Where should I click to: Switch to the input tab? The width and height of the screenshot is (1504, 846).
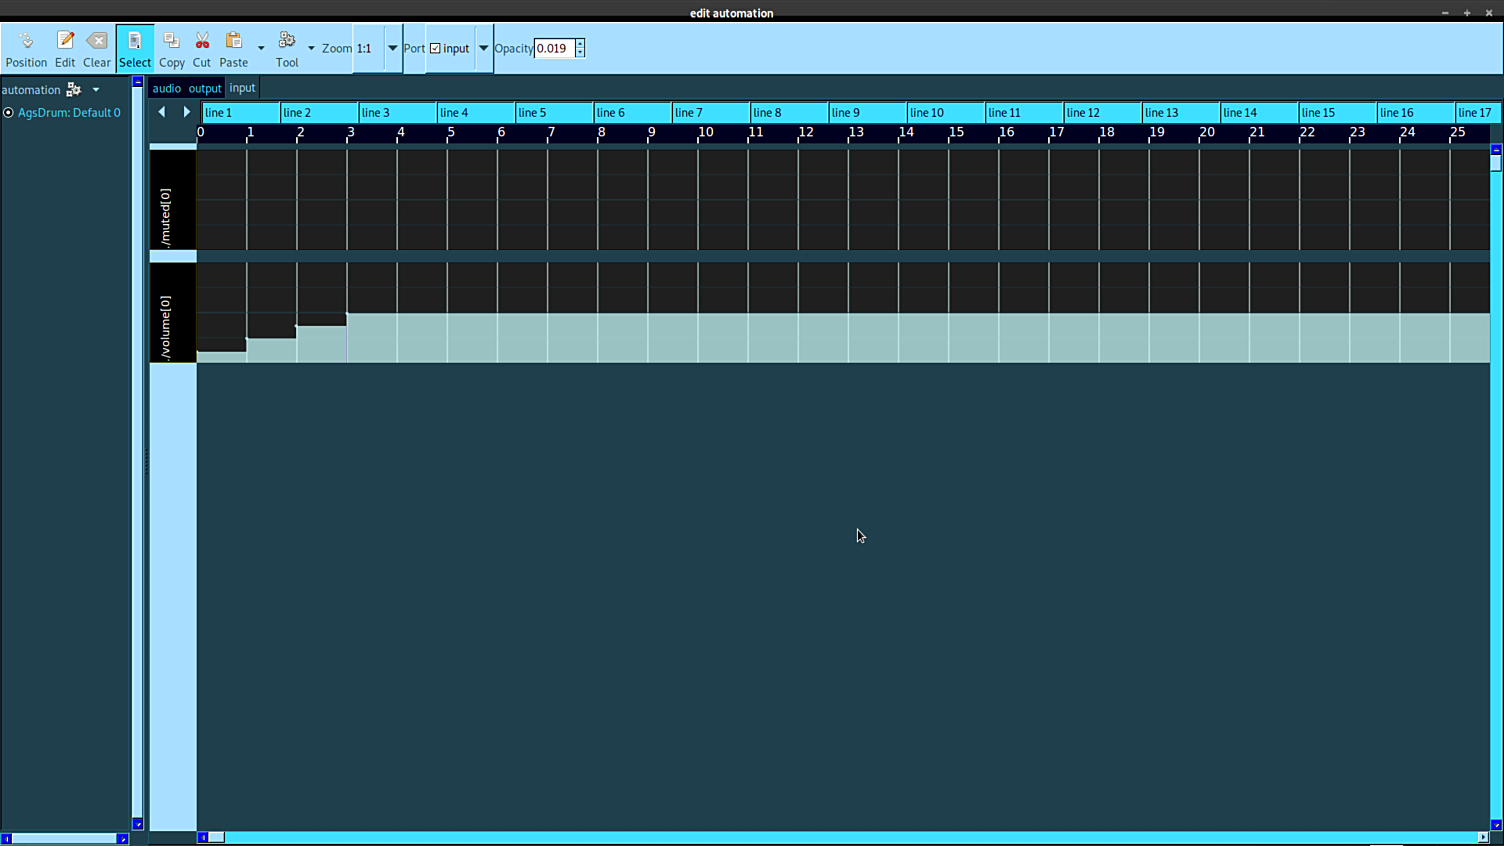point(242,88)
